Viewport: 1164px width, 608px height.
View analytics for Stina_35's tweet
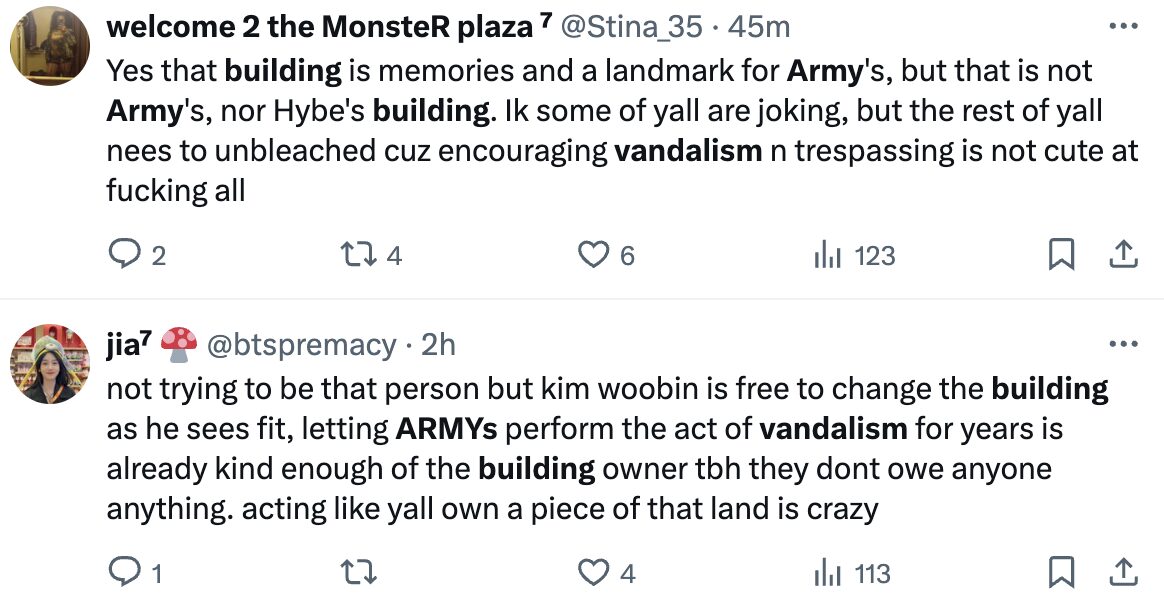(x=826, y=256)
